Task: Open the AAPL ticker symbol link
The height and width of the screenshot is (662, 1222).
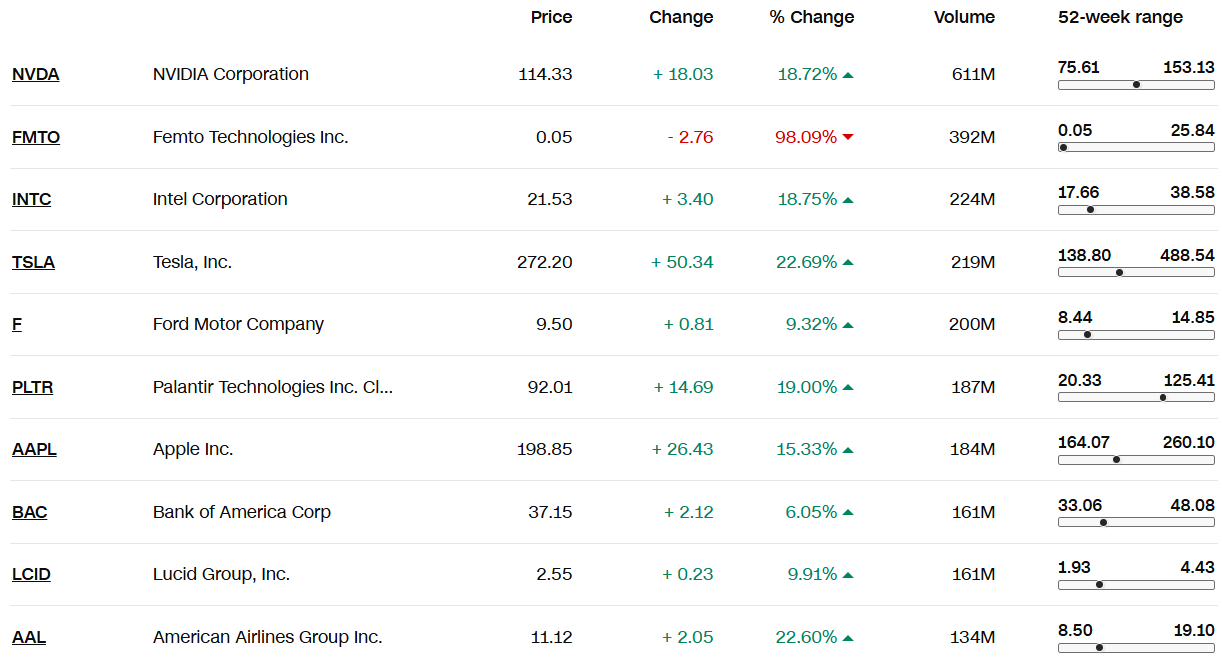Action: (34, 449)
